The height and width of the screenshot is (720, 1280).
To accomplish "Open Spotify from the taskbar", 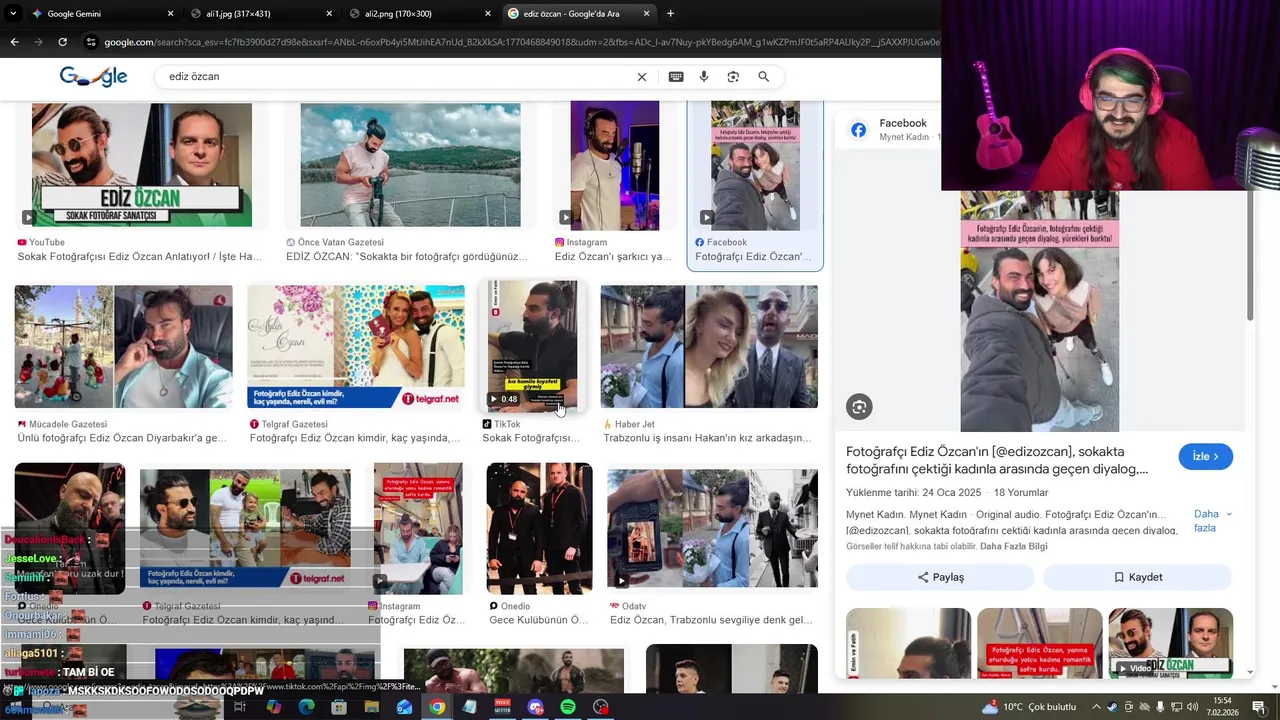I will [x=567, y=707].
